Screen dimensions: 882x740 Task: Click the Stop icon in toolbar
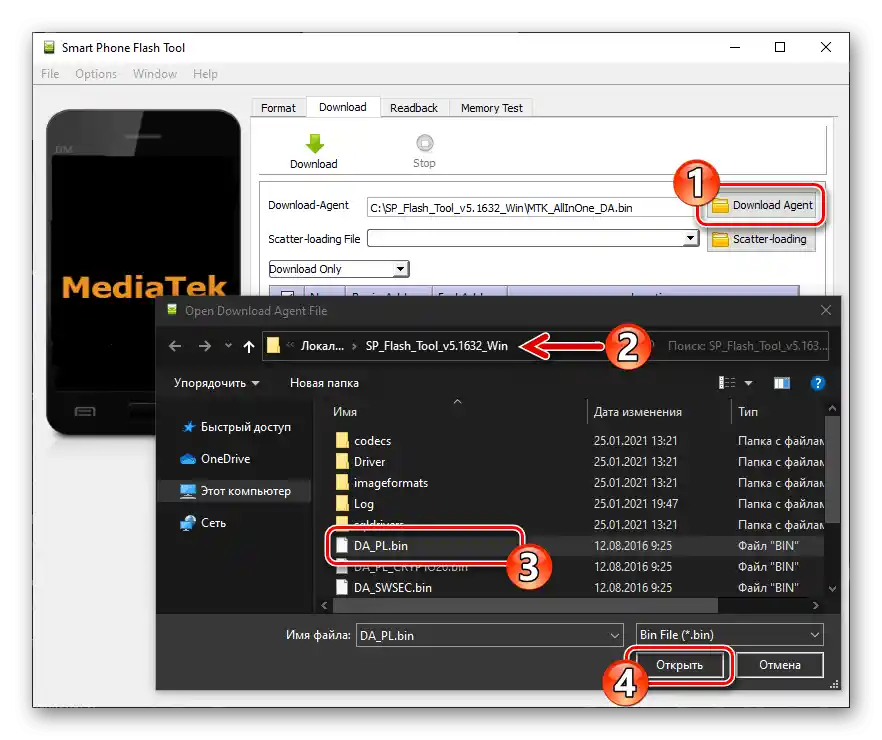(x=425, y=143)
